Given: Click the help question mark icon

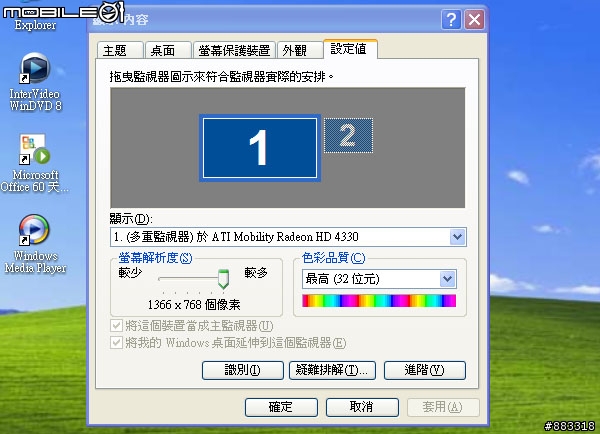Looking at the screenshot, I should coord(451,20).
